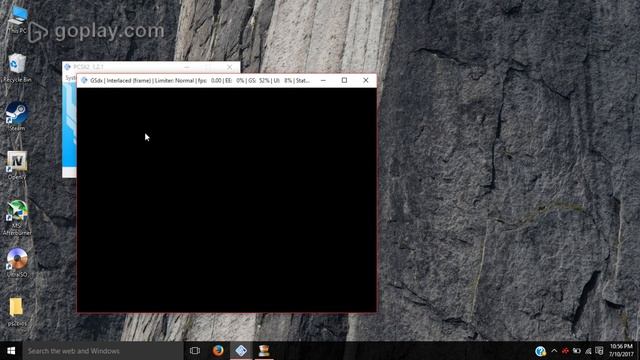Select the UltraISO desktop shortcut
Image resolution: width=640 pixels, height=360 pixels.
pos(17,262)
